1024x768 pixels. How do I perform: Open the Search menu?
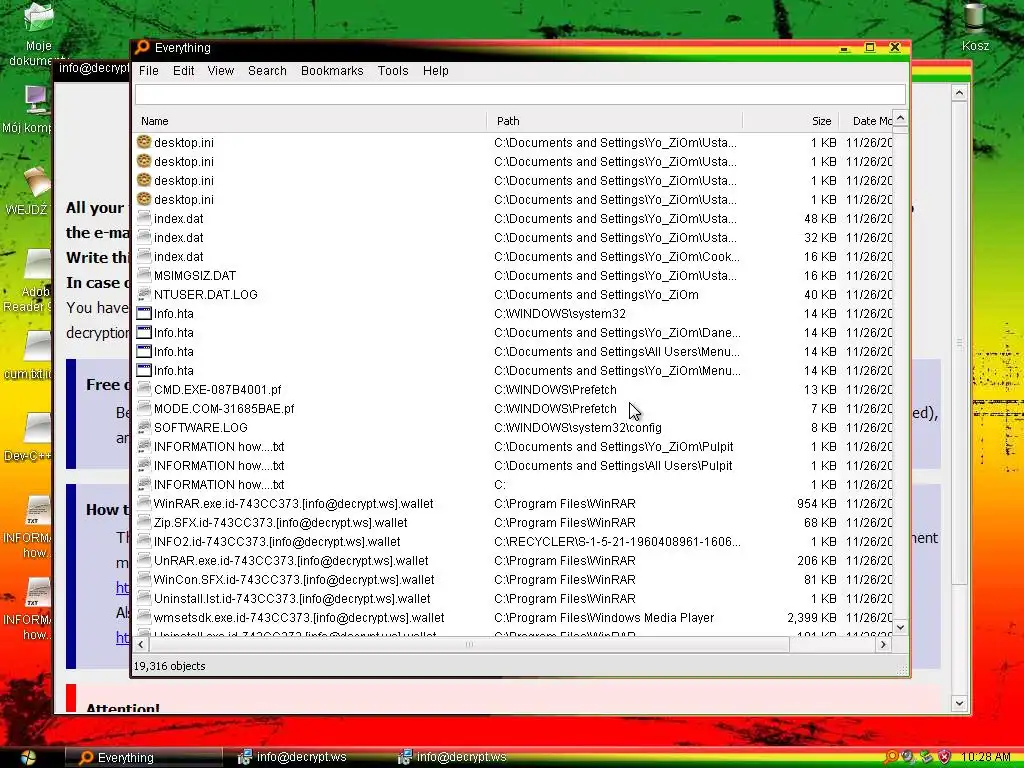click(267, 71)
